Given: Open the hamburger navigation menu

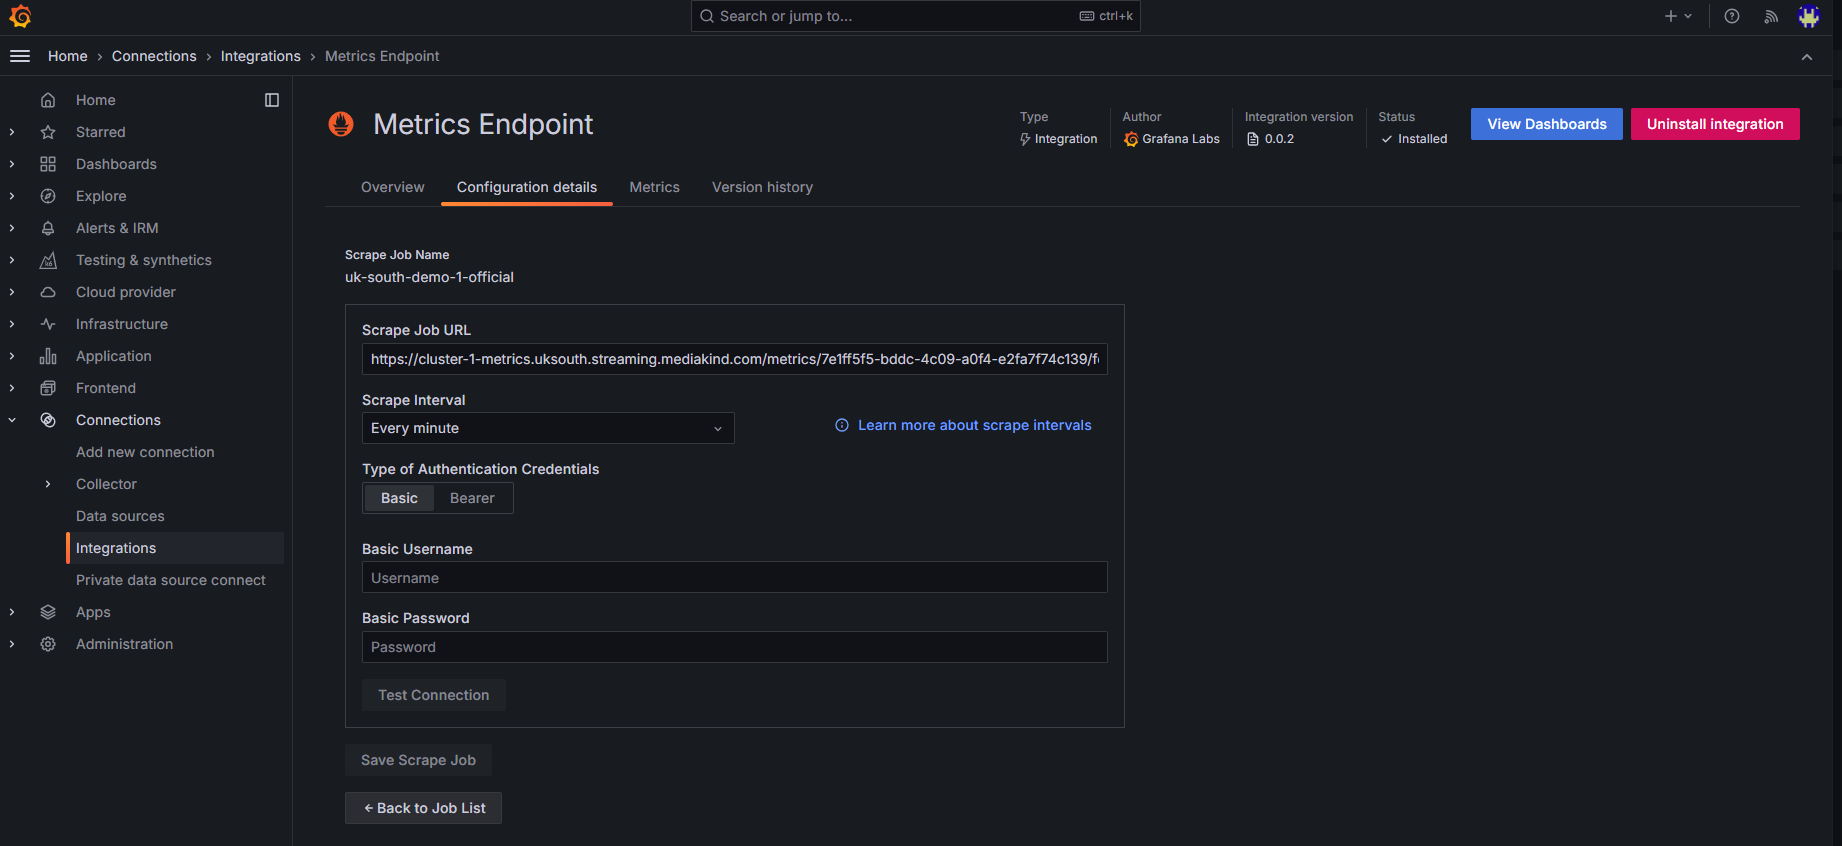Looking at the screenshot, I should 20,56.
